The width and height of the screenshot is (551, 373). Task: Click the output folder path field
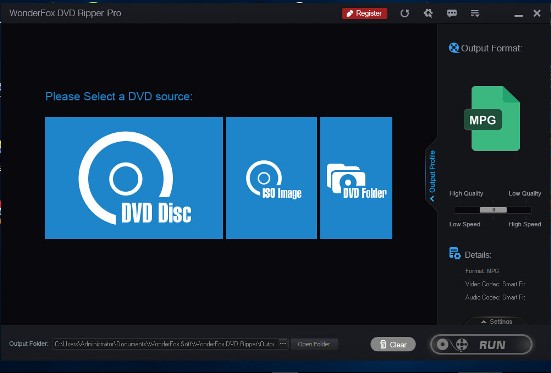coord(165,344)
